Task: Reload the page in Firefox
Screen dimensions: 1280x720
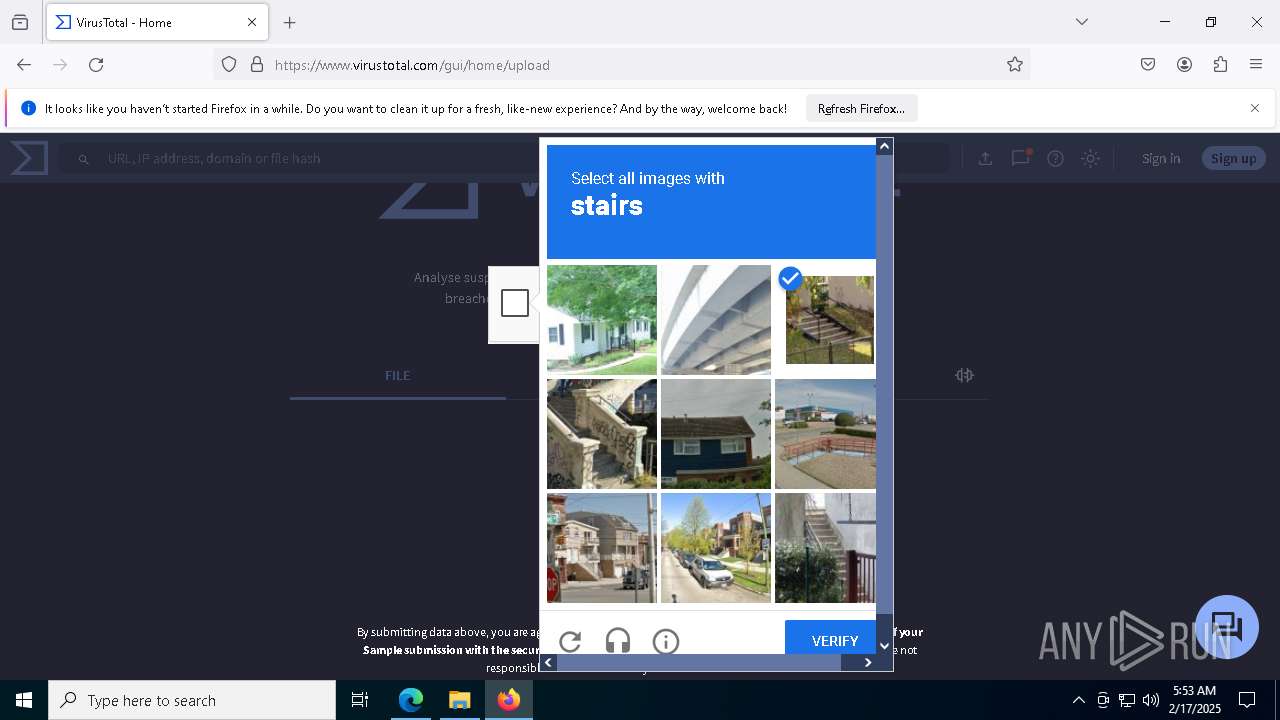Action: click(96, 65)
